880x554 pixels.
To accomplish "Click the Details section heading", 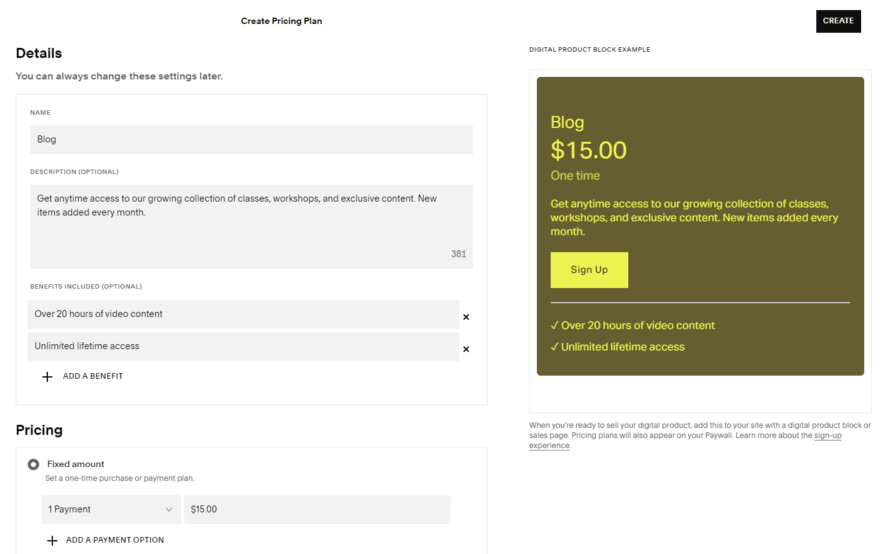I will tap(39, 53).
